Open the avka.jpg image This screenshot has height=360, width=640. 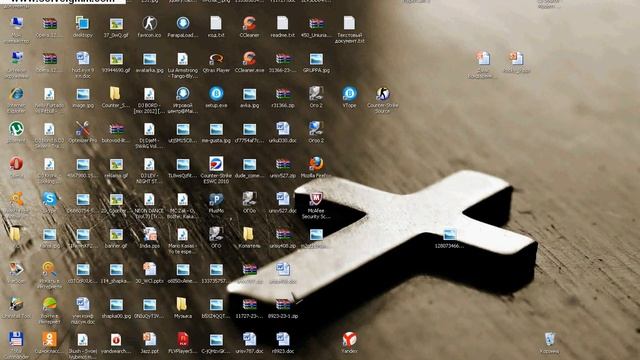(249, 94)
